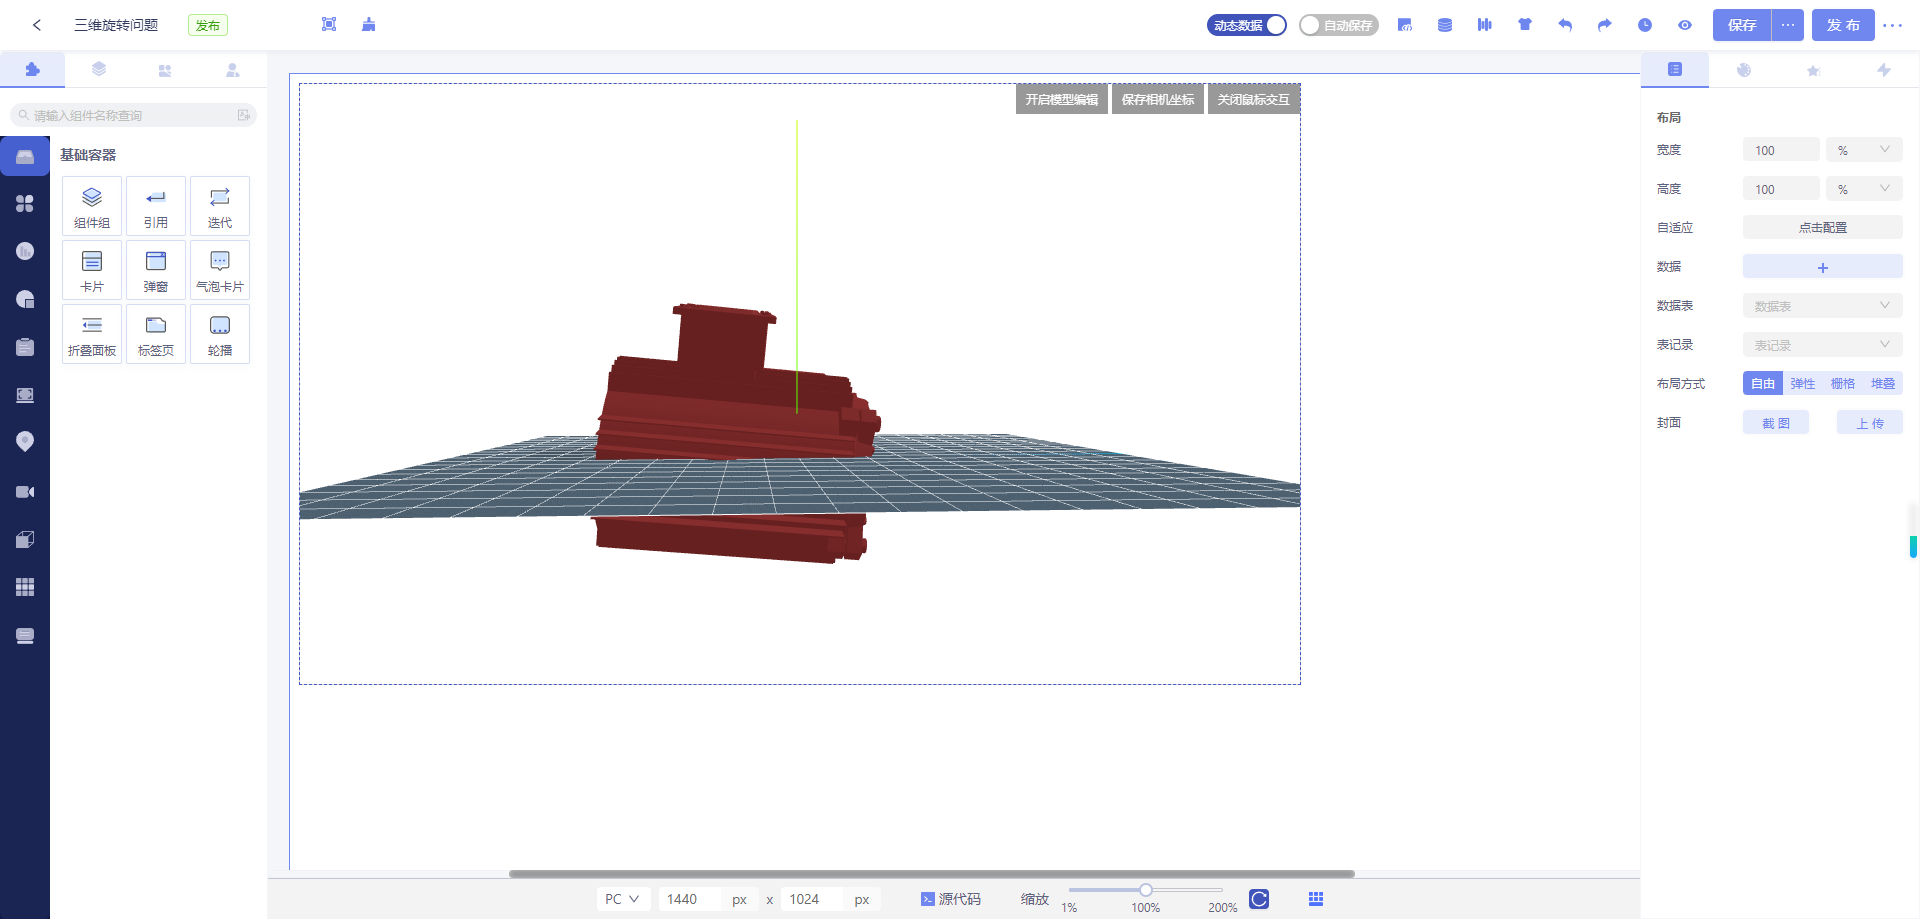
Task: Open the page source code icon in toolbar
Action: click(1405, 25)
